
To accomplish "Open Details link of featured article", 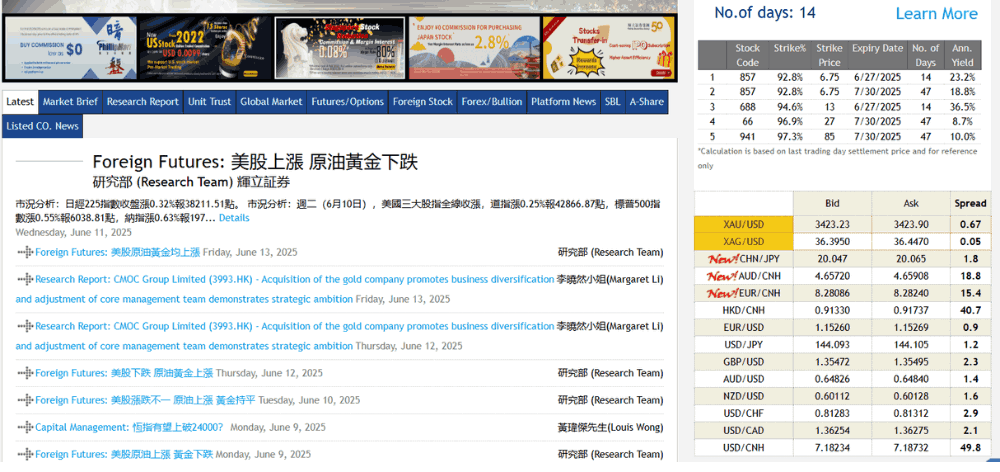I will click(234, 218).
